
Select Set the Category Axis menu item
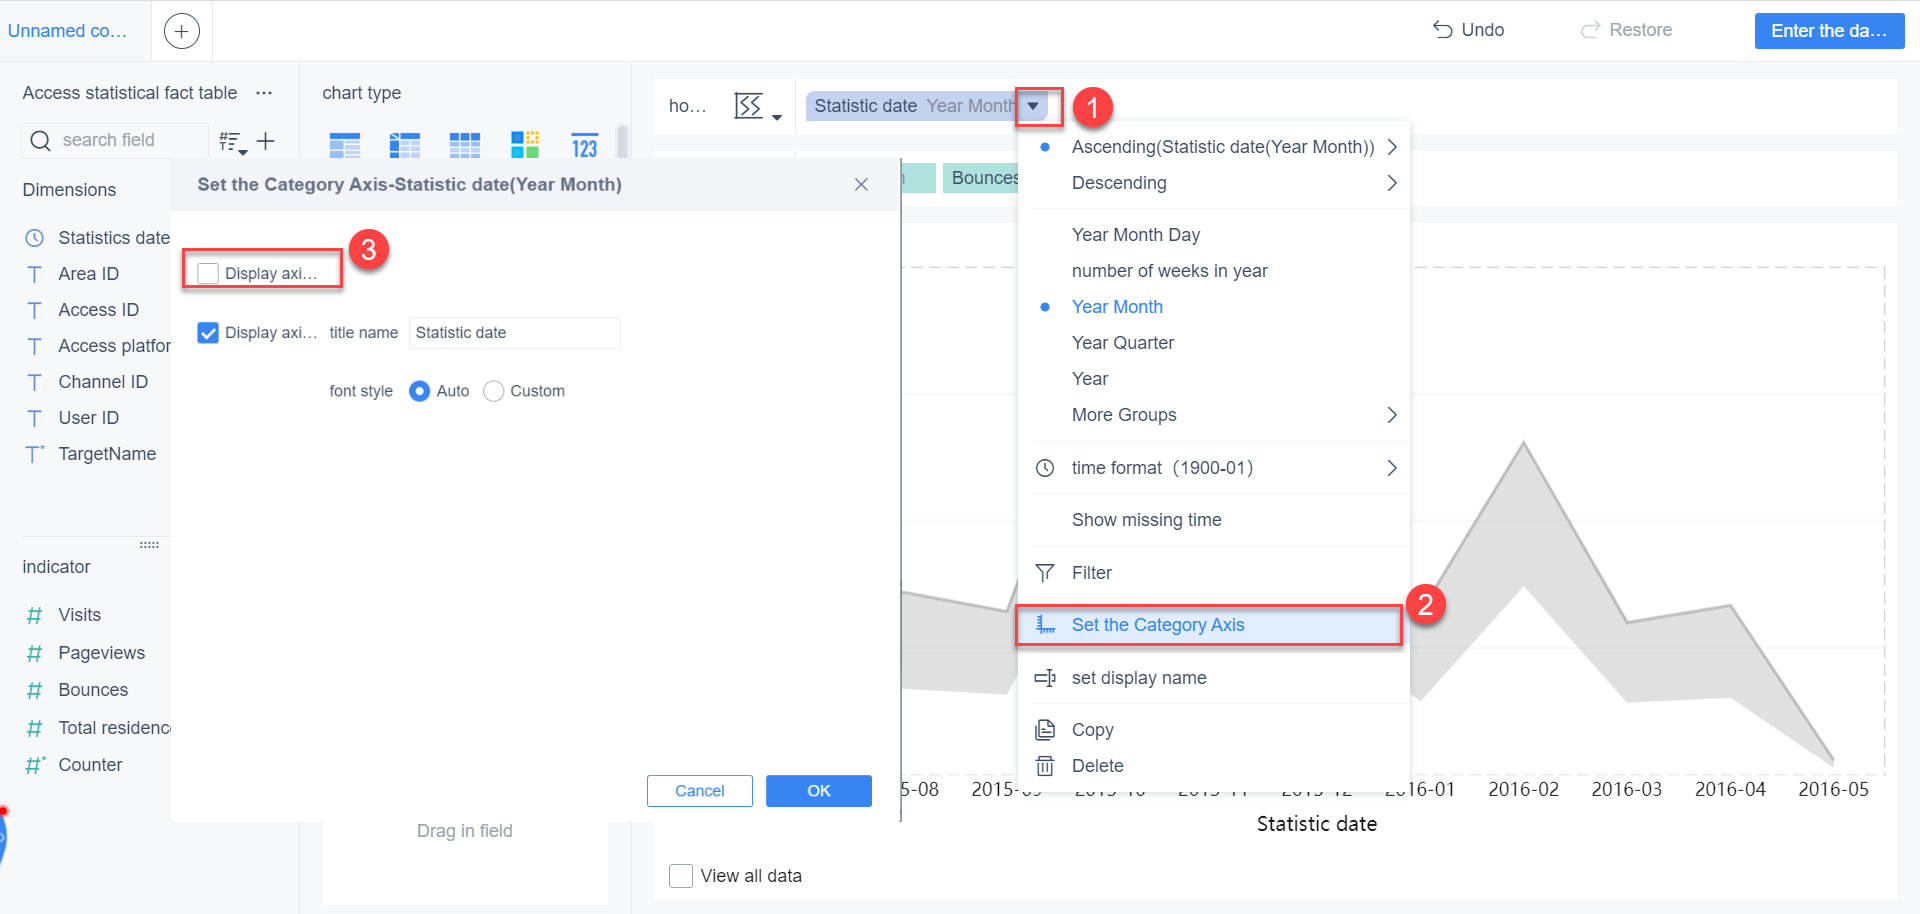pyautogui.click(x=1209, y=625)
